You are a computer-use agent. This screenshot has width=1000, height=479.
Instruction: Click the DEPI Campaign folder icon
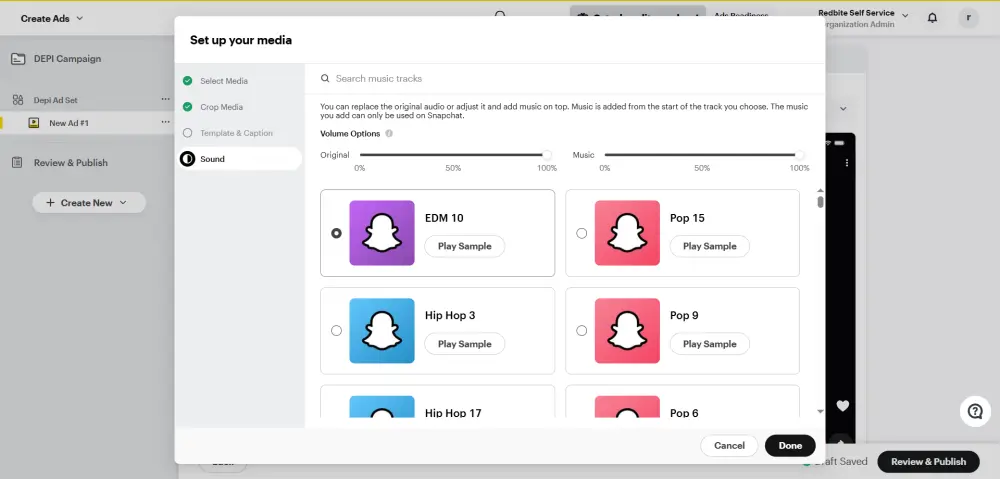point(18,59)
